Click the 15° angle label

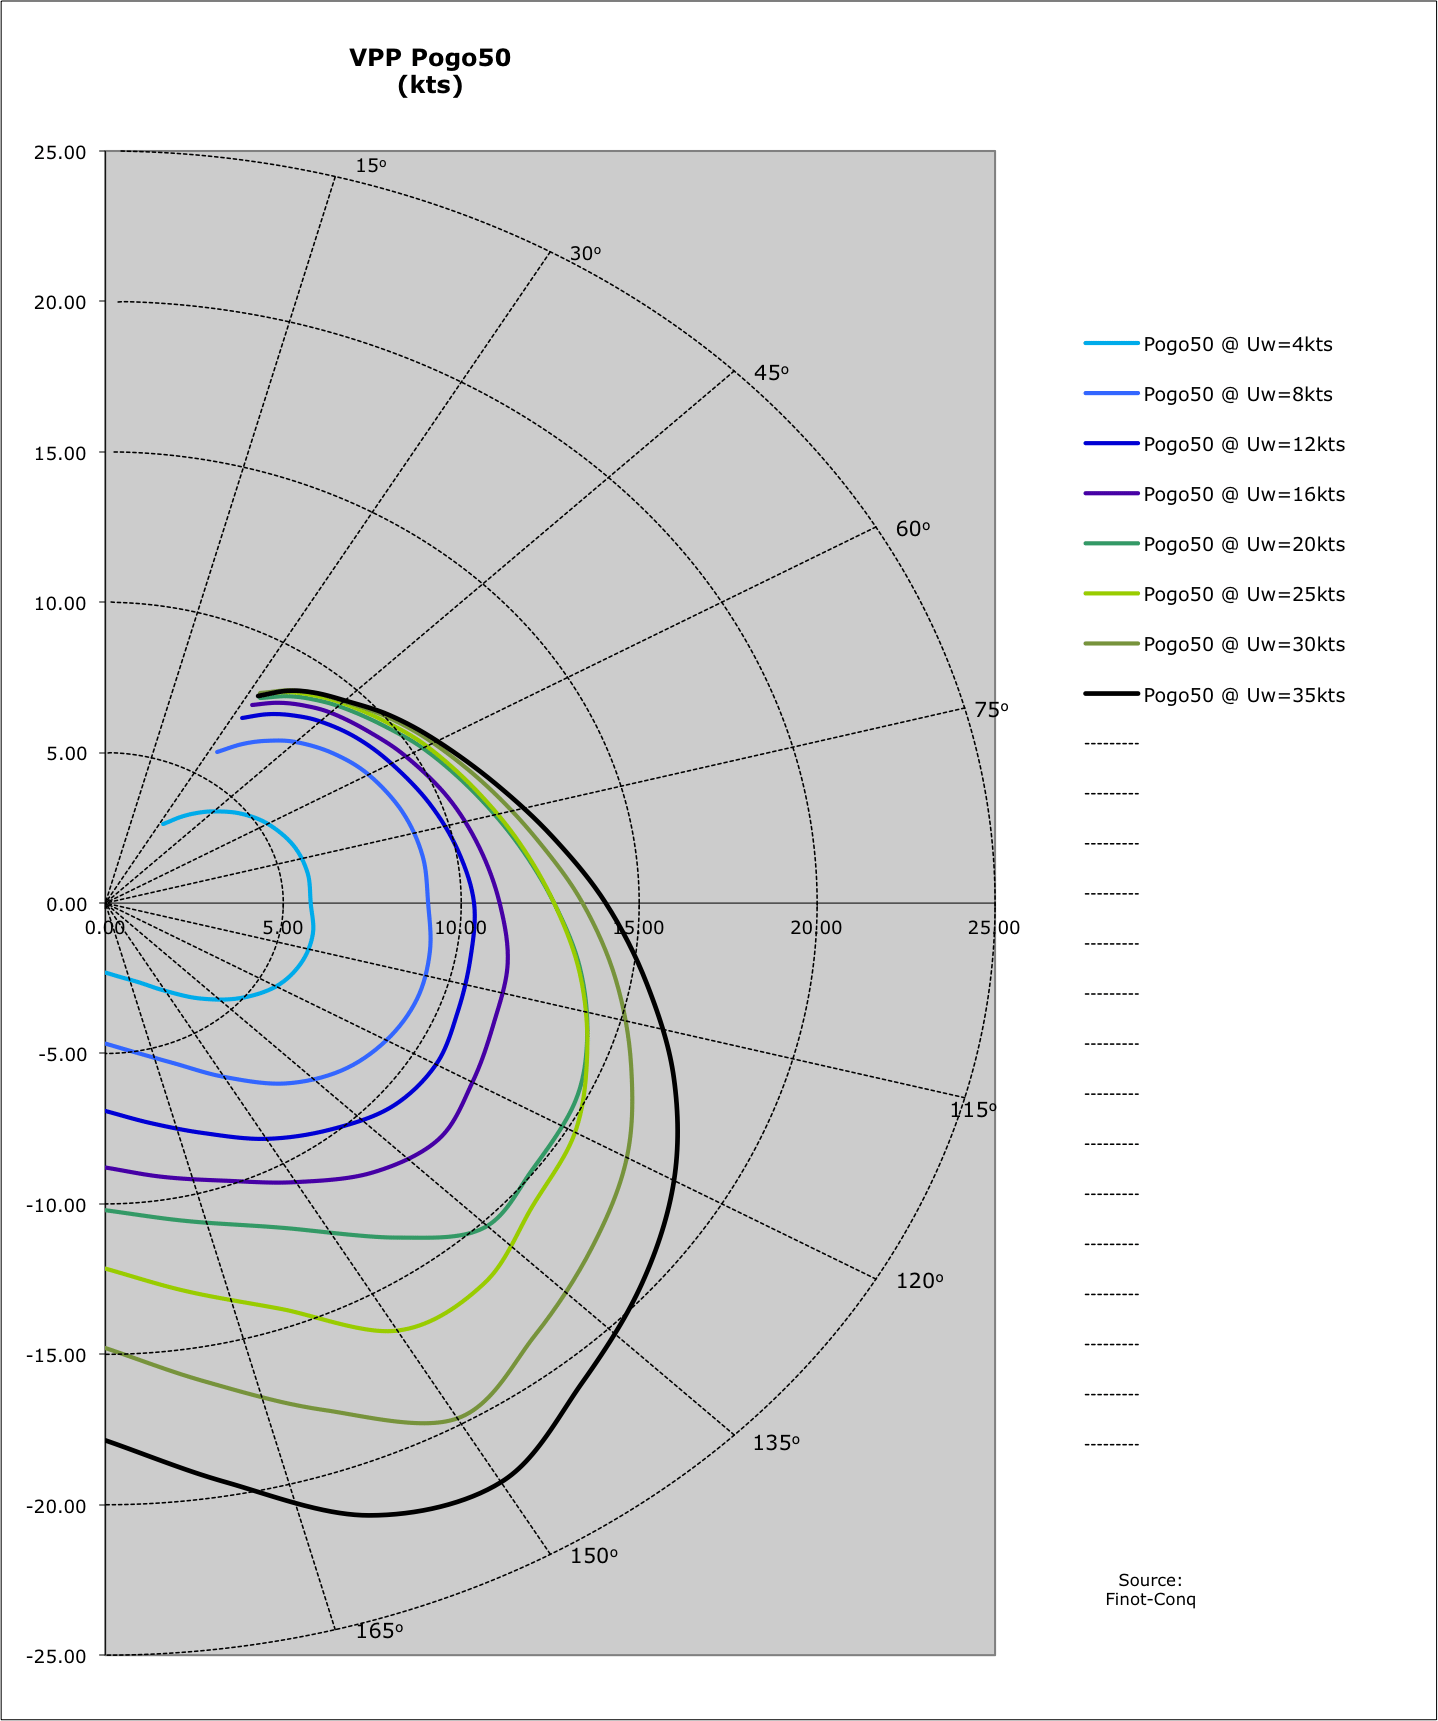point(371,165)
